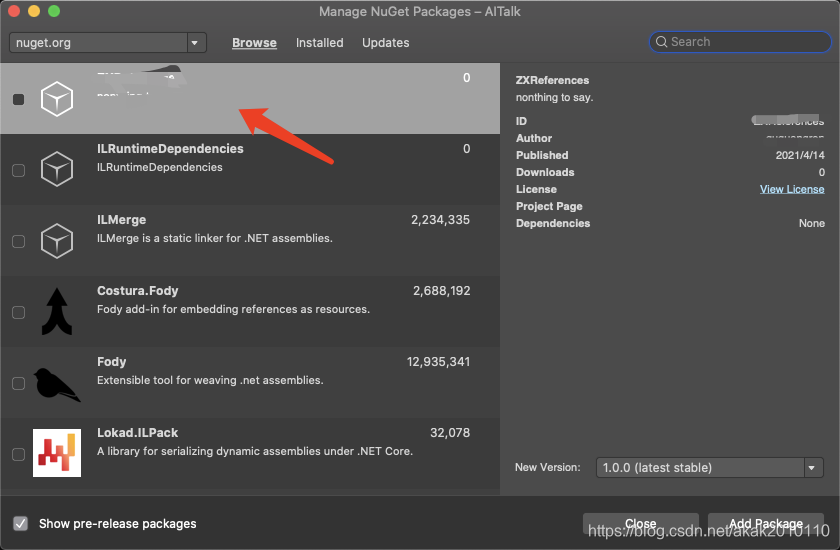Viewport: 840px width, 550px height.
Task: Click 'A library for serializing dynamic assemblies' description
Action: coord(255,451)
